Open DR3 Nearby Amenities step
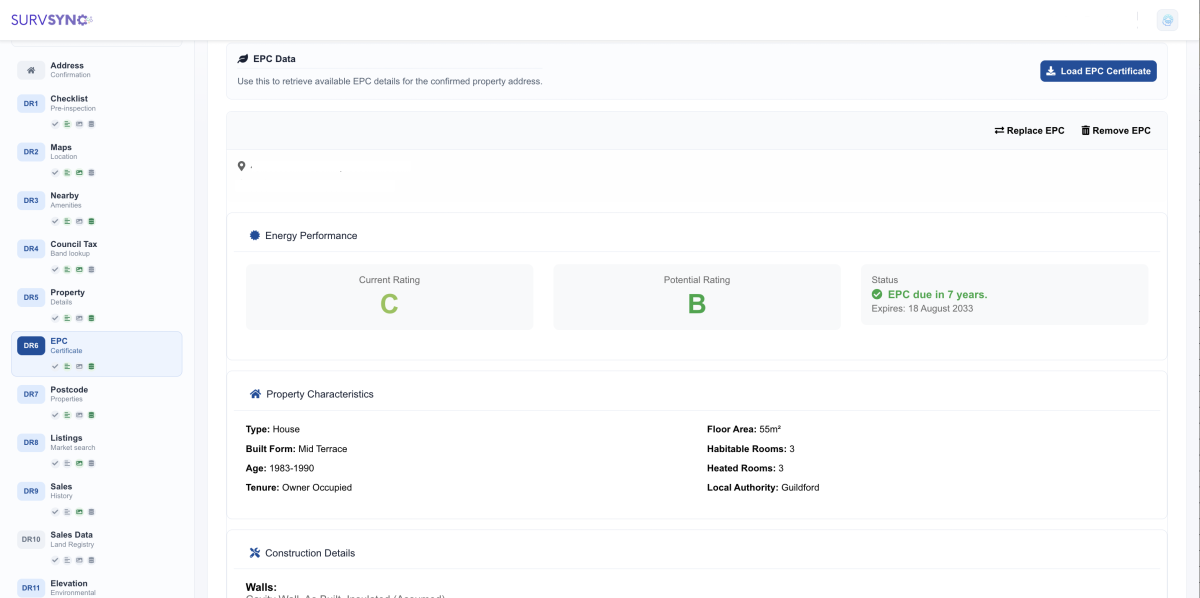This screenshot has width=1200, height=598. pos(97,208)
